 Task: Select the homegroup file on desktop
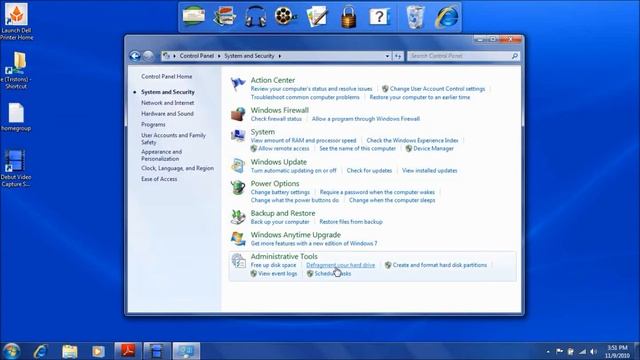(16, 117)
